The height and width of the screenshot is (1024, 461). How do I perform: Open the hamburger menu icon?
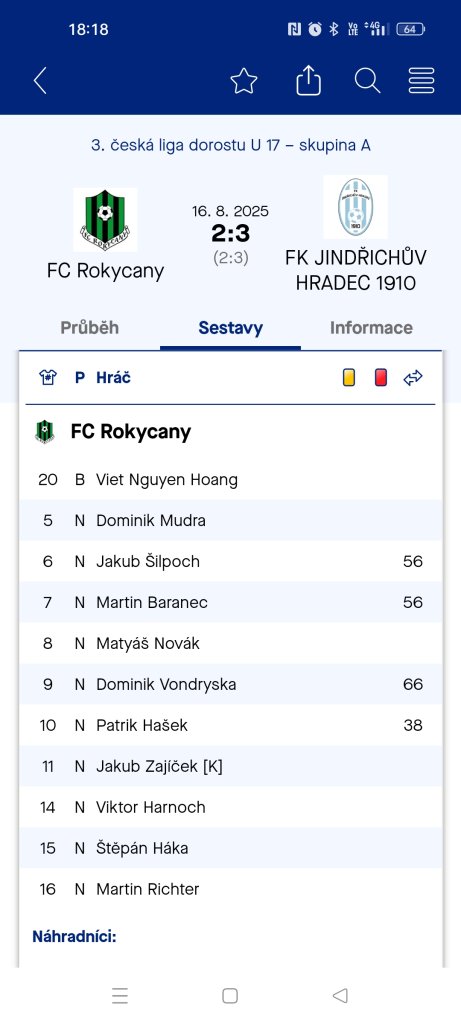[x=422, y=81]
